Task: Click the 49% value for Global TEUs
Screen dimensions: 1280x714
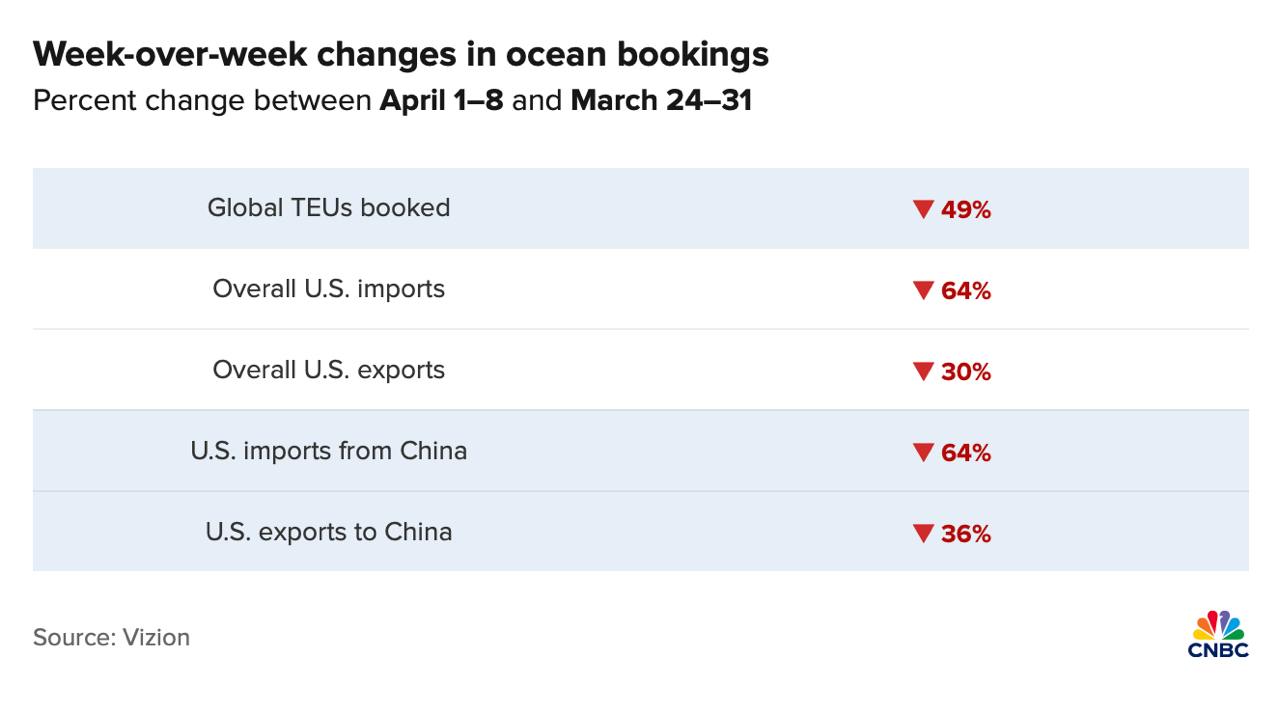Action: tap(965, 210)
